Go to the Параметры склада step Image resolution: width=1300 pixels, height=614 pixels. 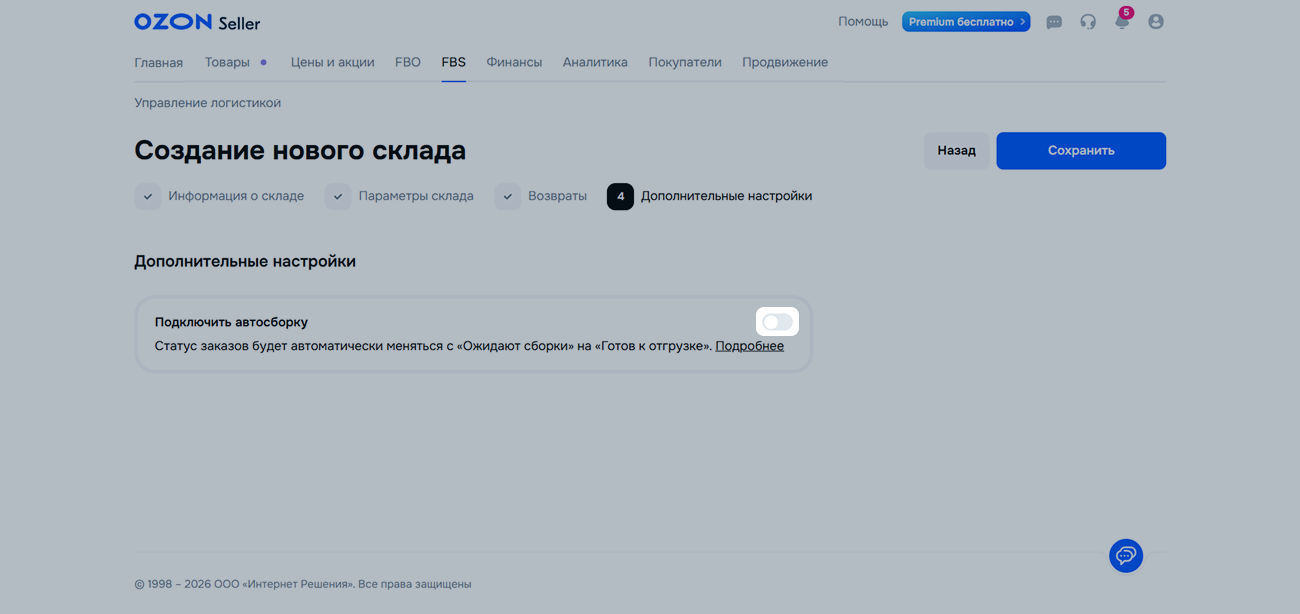pyautogui.click(x=415, y=197)
